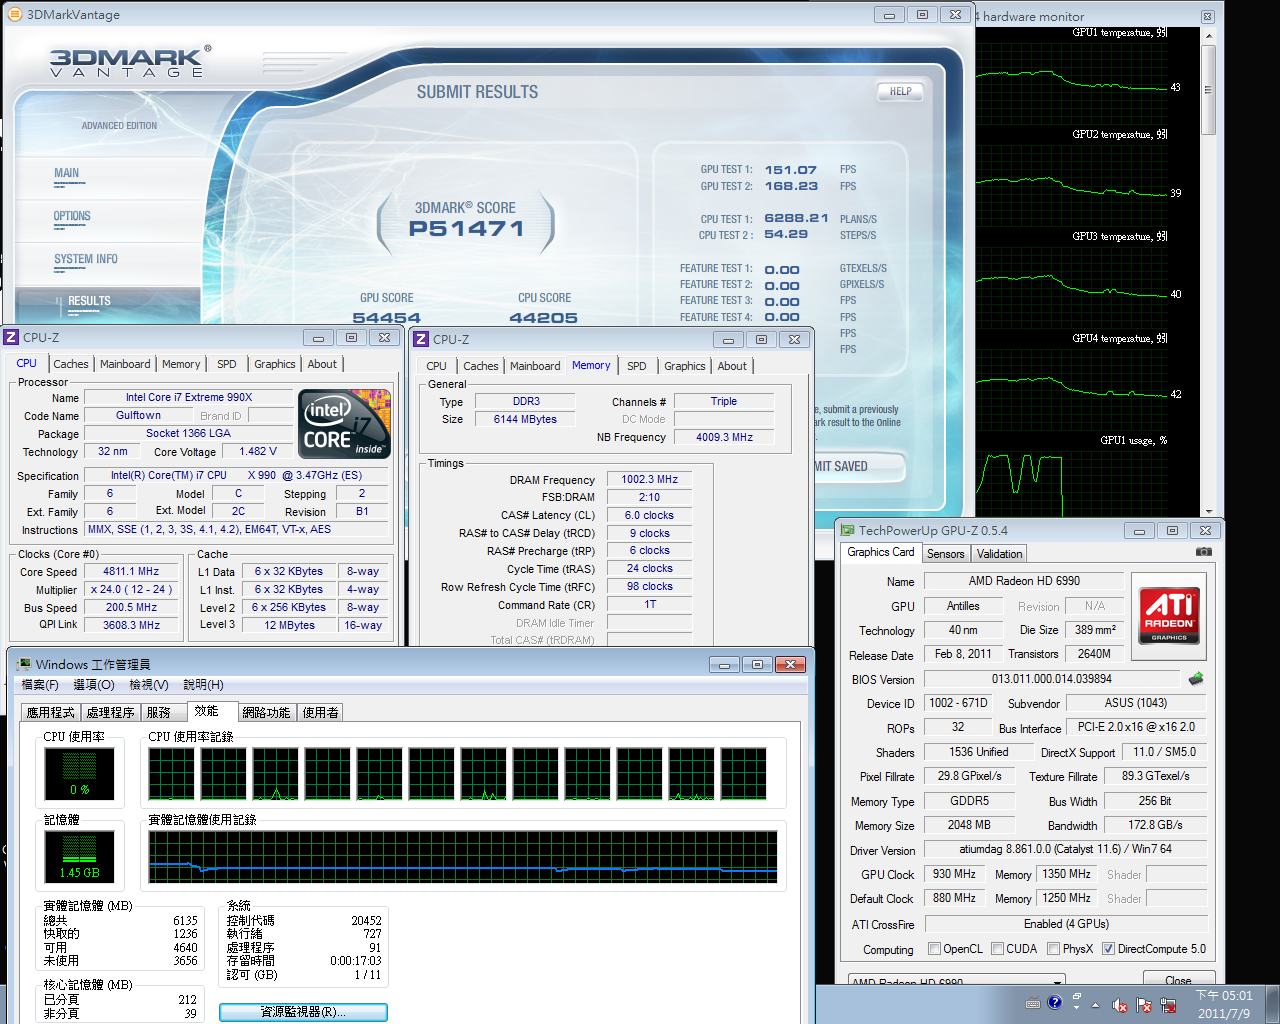Viewport: 1280px width, 1024px height.
Task: Click GPU-Z screenshot camera icon
Action: pyautogui.click(x=1204, y=552)
